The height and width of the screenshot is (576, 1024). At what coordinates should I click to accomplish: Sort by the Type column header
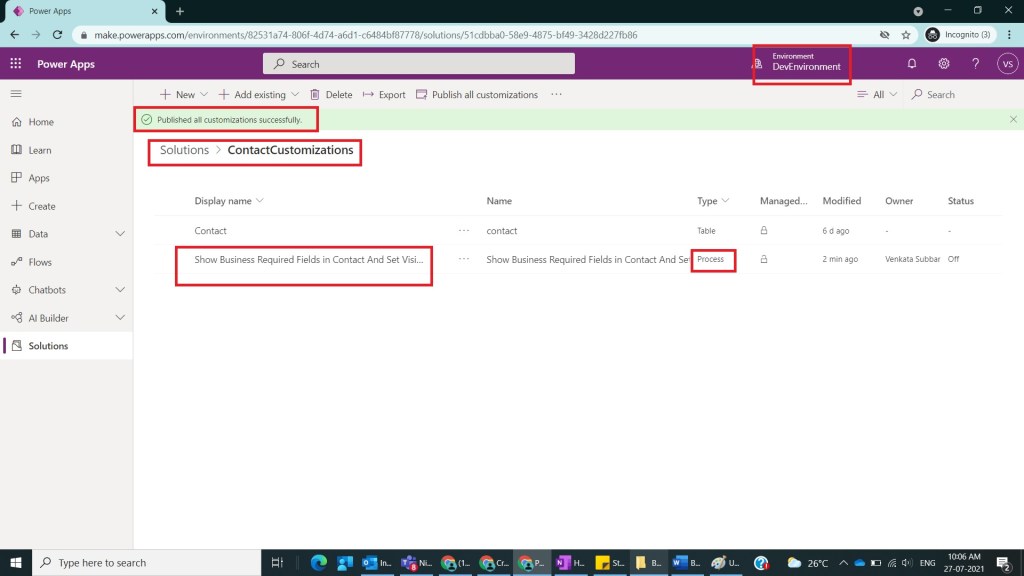coord(712,201)
